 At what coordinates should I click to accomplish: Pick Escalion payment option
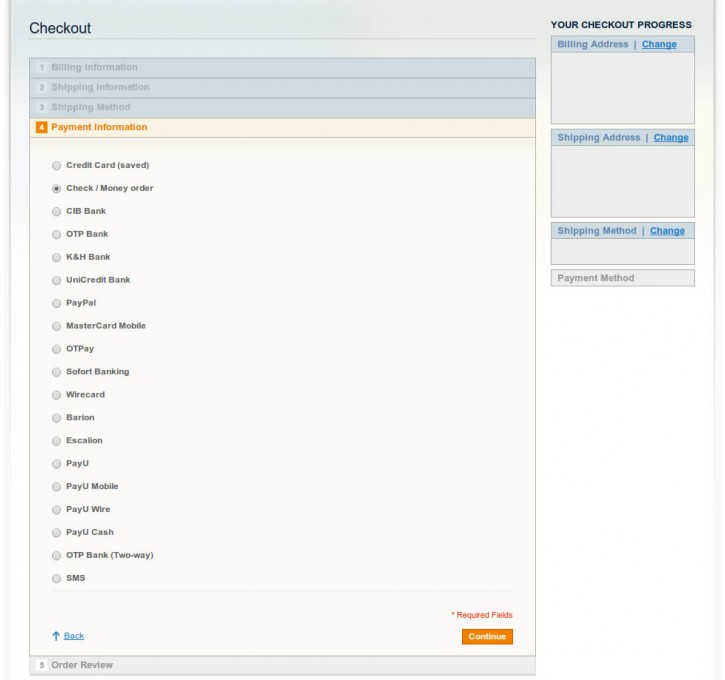pos(56,441)
